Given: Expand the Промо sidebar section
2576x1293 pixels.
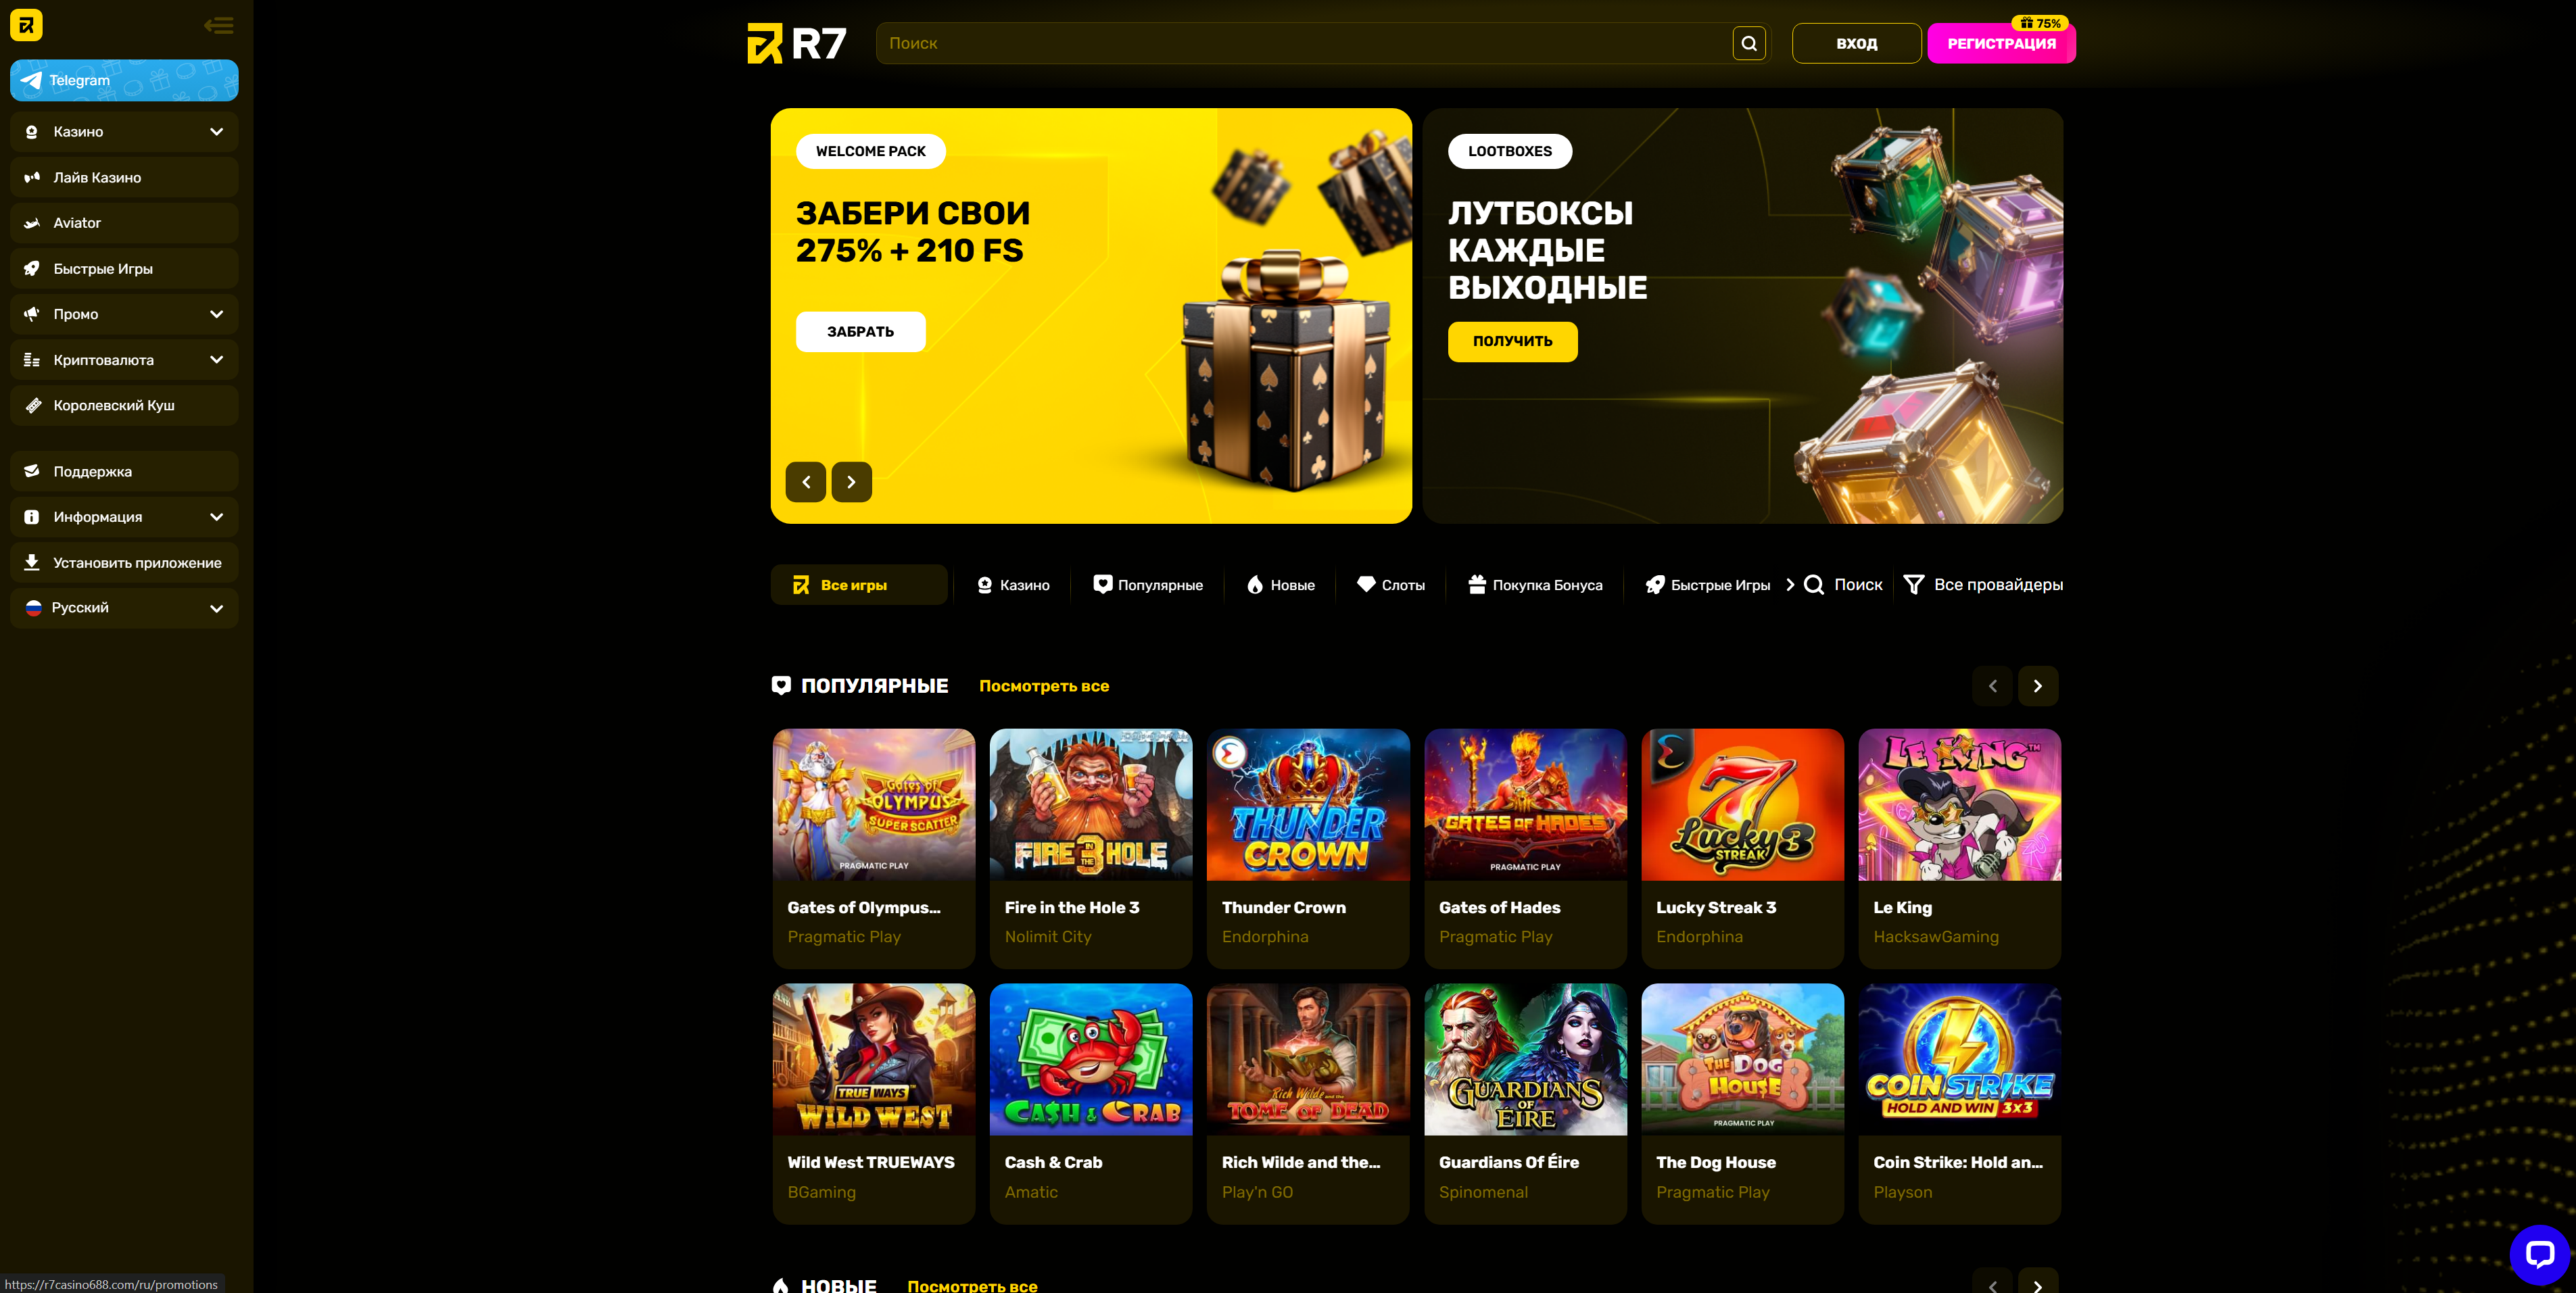Looking at the screenshot, I should [124, 314].
